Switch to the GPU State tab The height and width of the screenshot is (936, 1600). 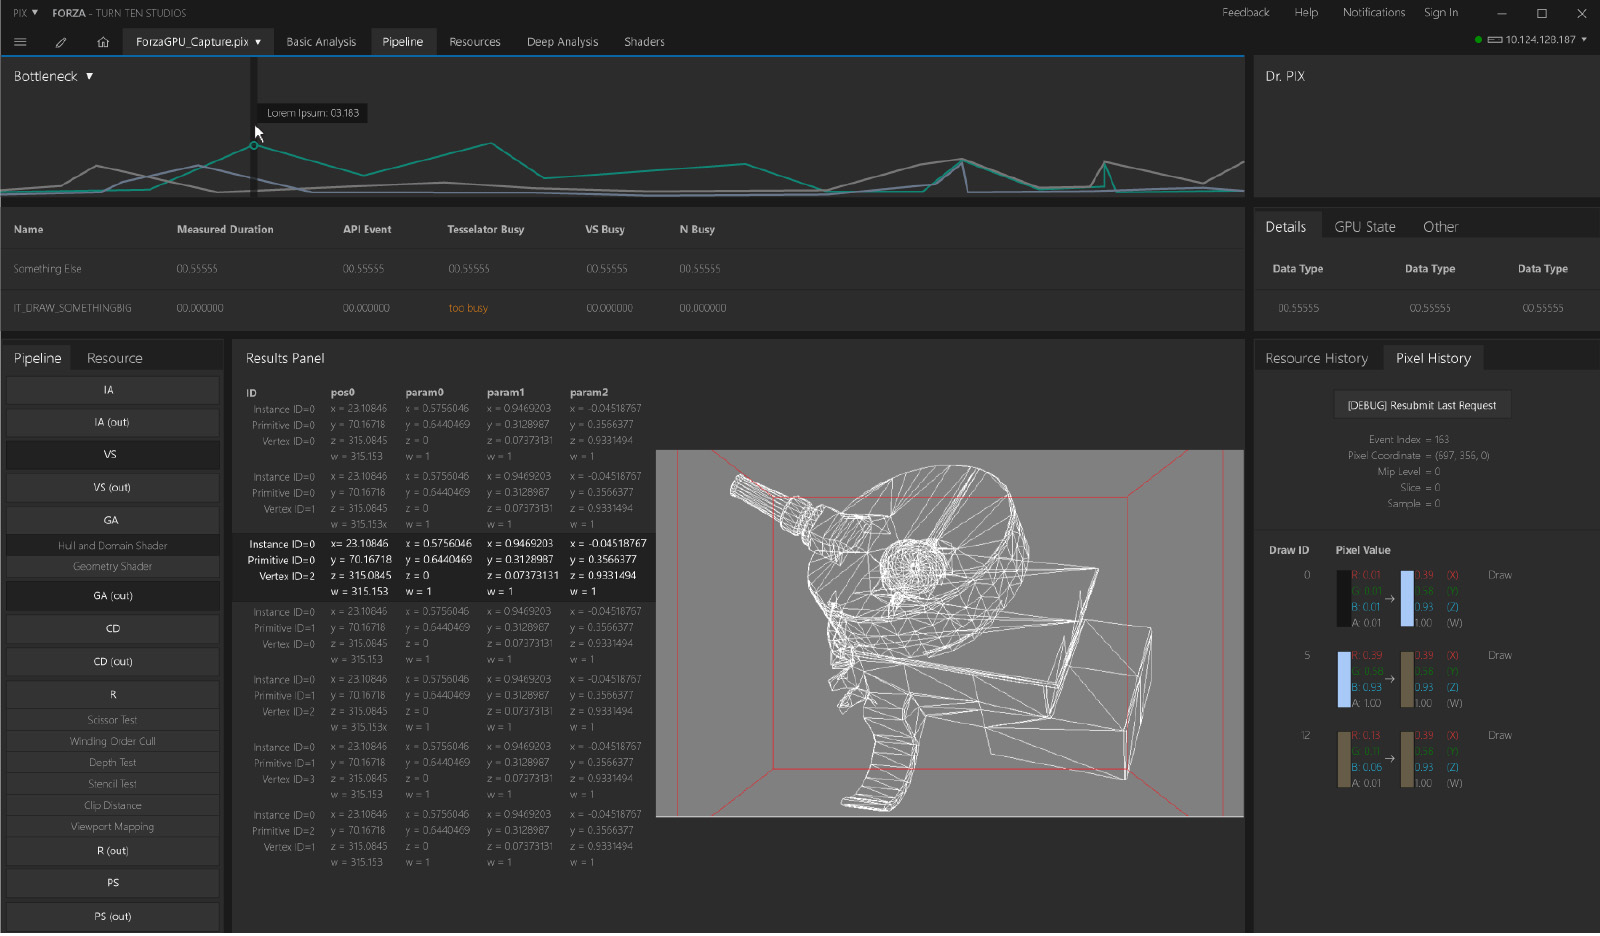[x=1364, y=226]
